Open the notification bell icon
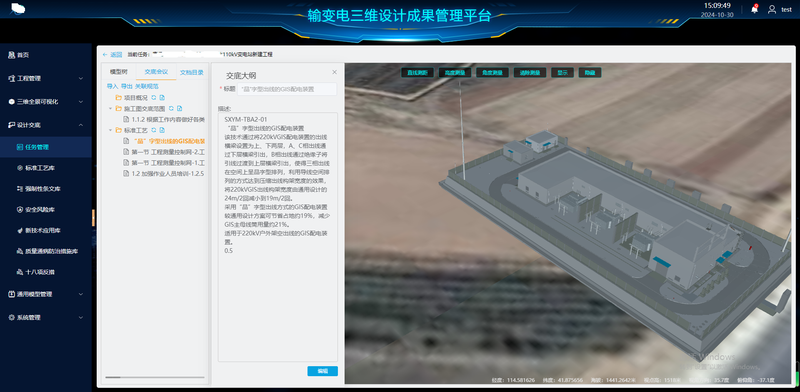This screenshot has width=800, height=392. click(755, 9)
